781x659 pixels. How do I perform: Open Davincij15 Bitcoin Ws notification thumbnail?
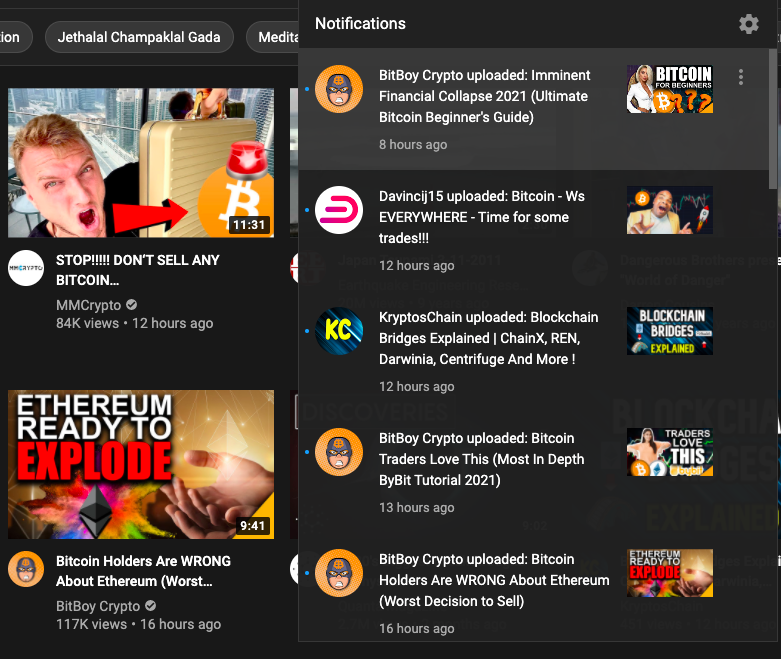(669, 210)
